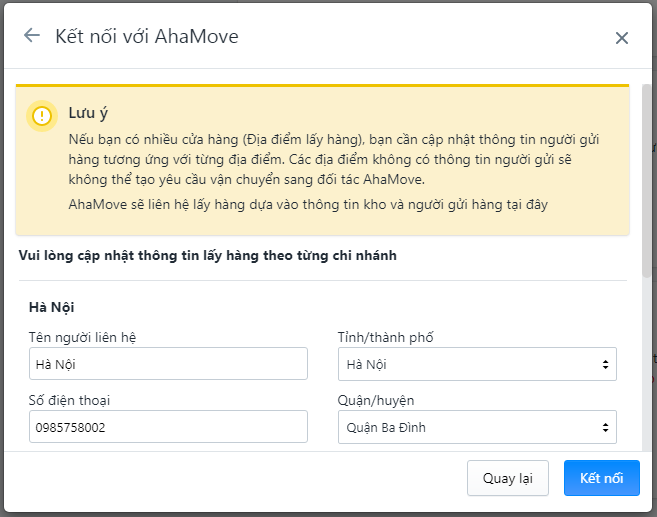
Task: Click the blue Kết nối button
Action: pos(602,478)
